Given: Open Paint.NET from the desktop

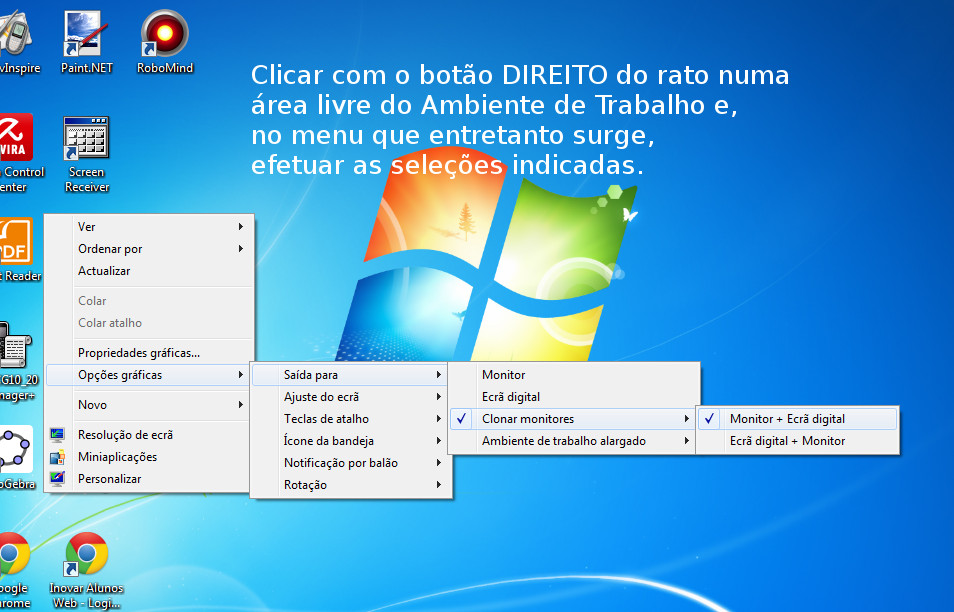Looking at the screenshot, I should [86, 30].
